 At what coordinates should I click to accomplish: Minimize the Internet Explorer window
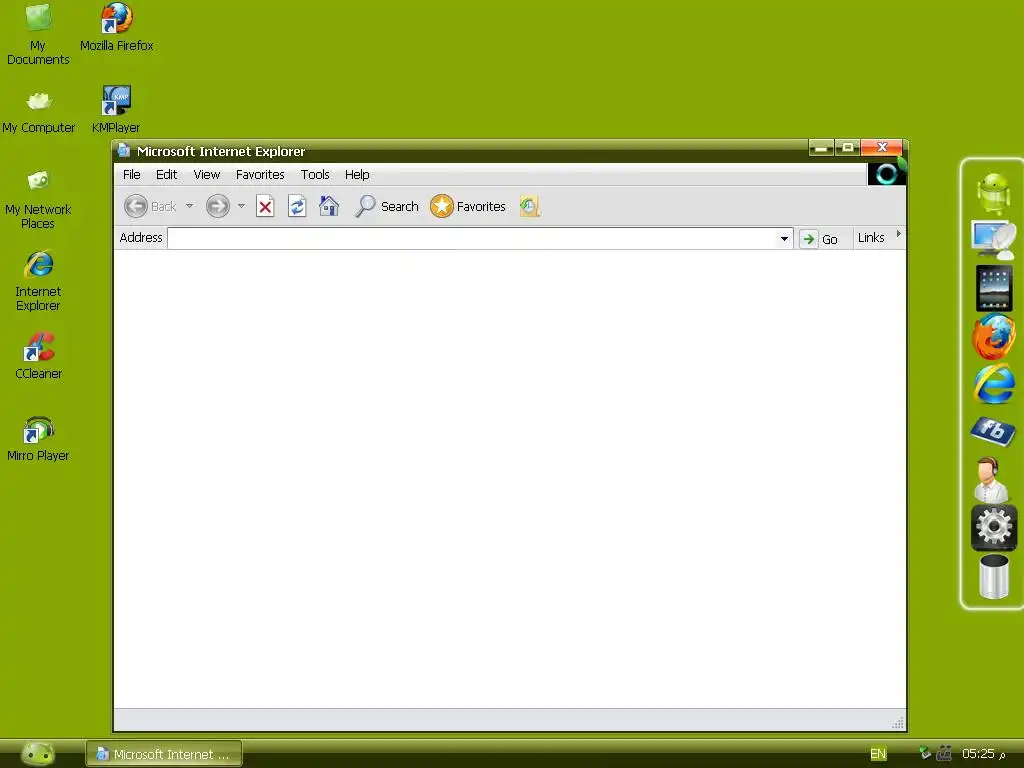point(821,148)
